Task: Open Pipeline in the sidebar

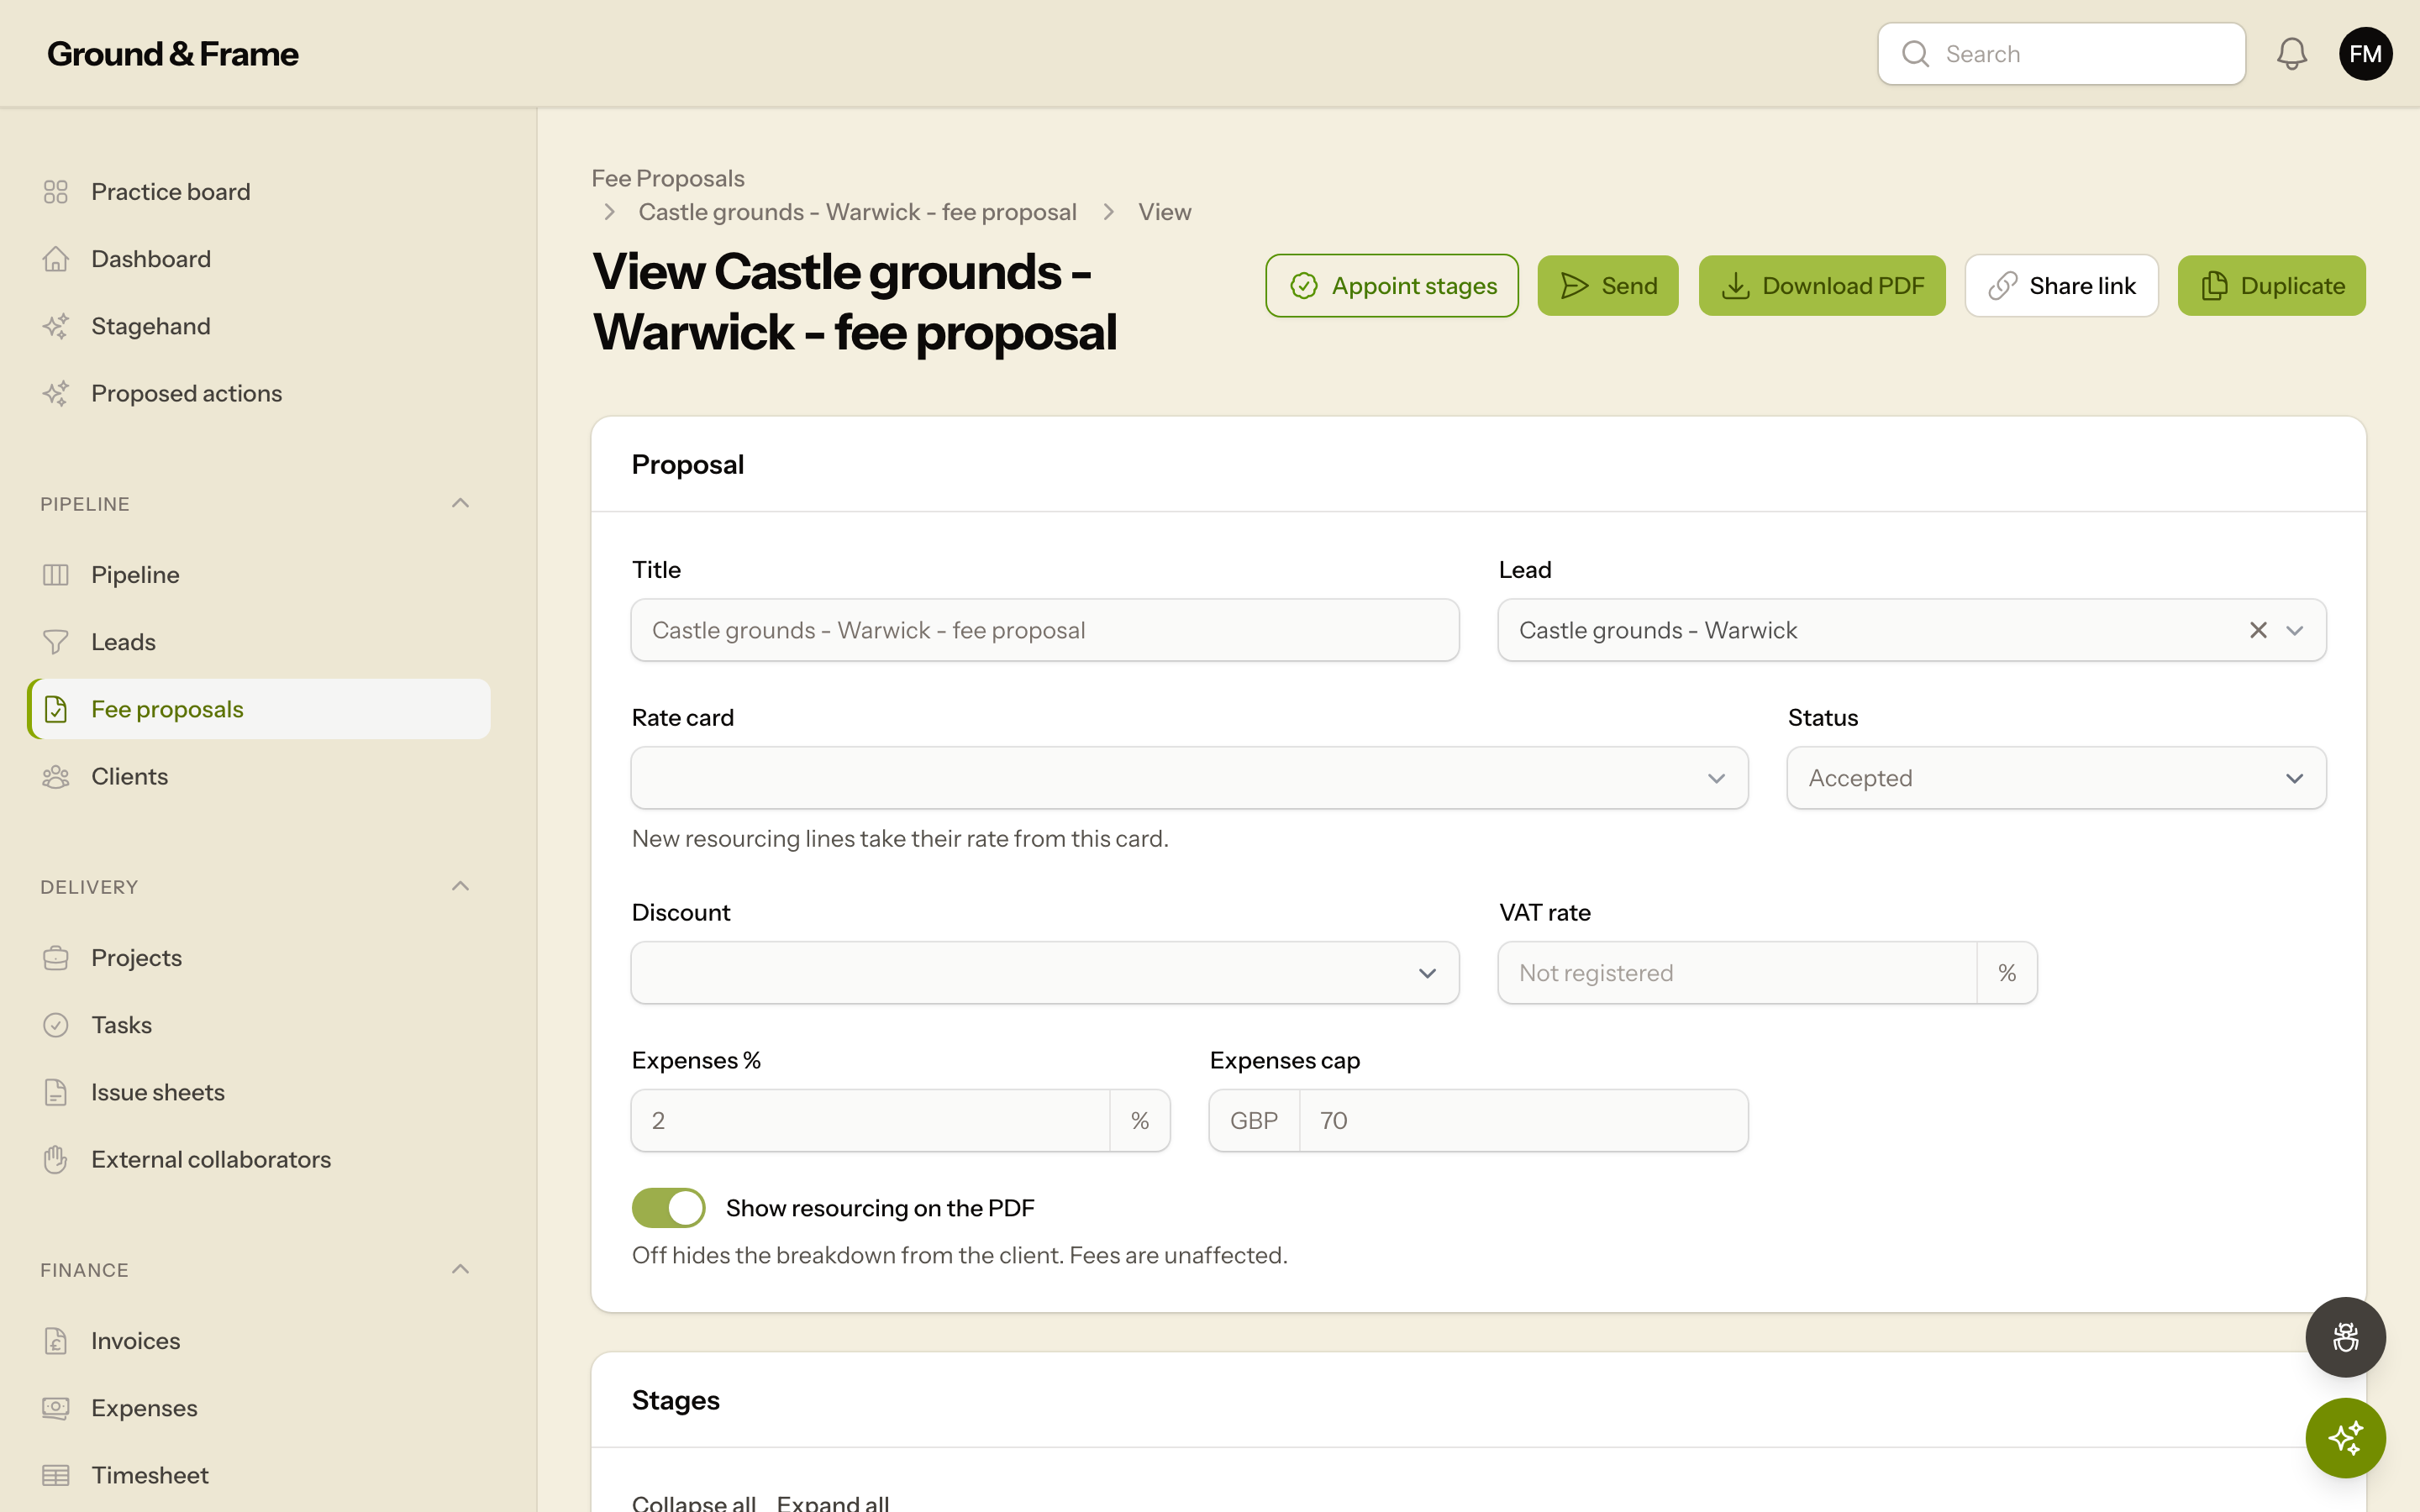Action: tap(258, 575)
